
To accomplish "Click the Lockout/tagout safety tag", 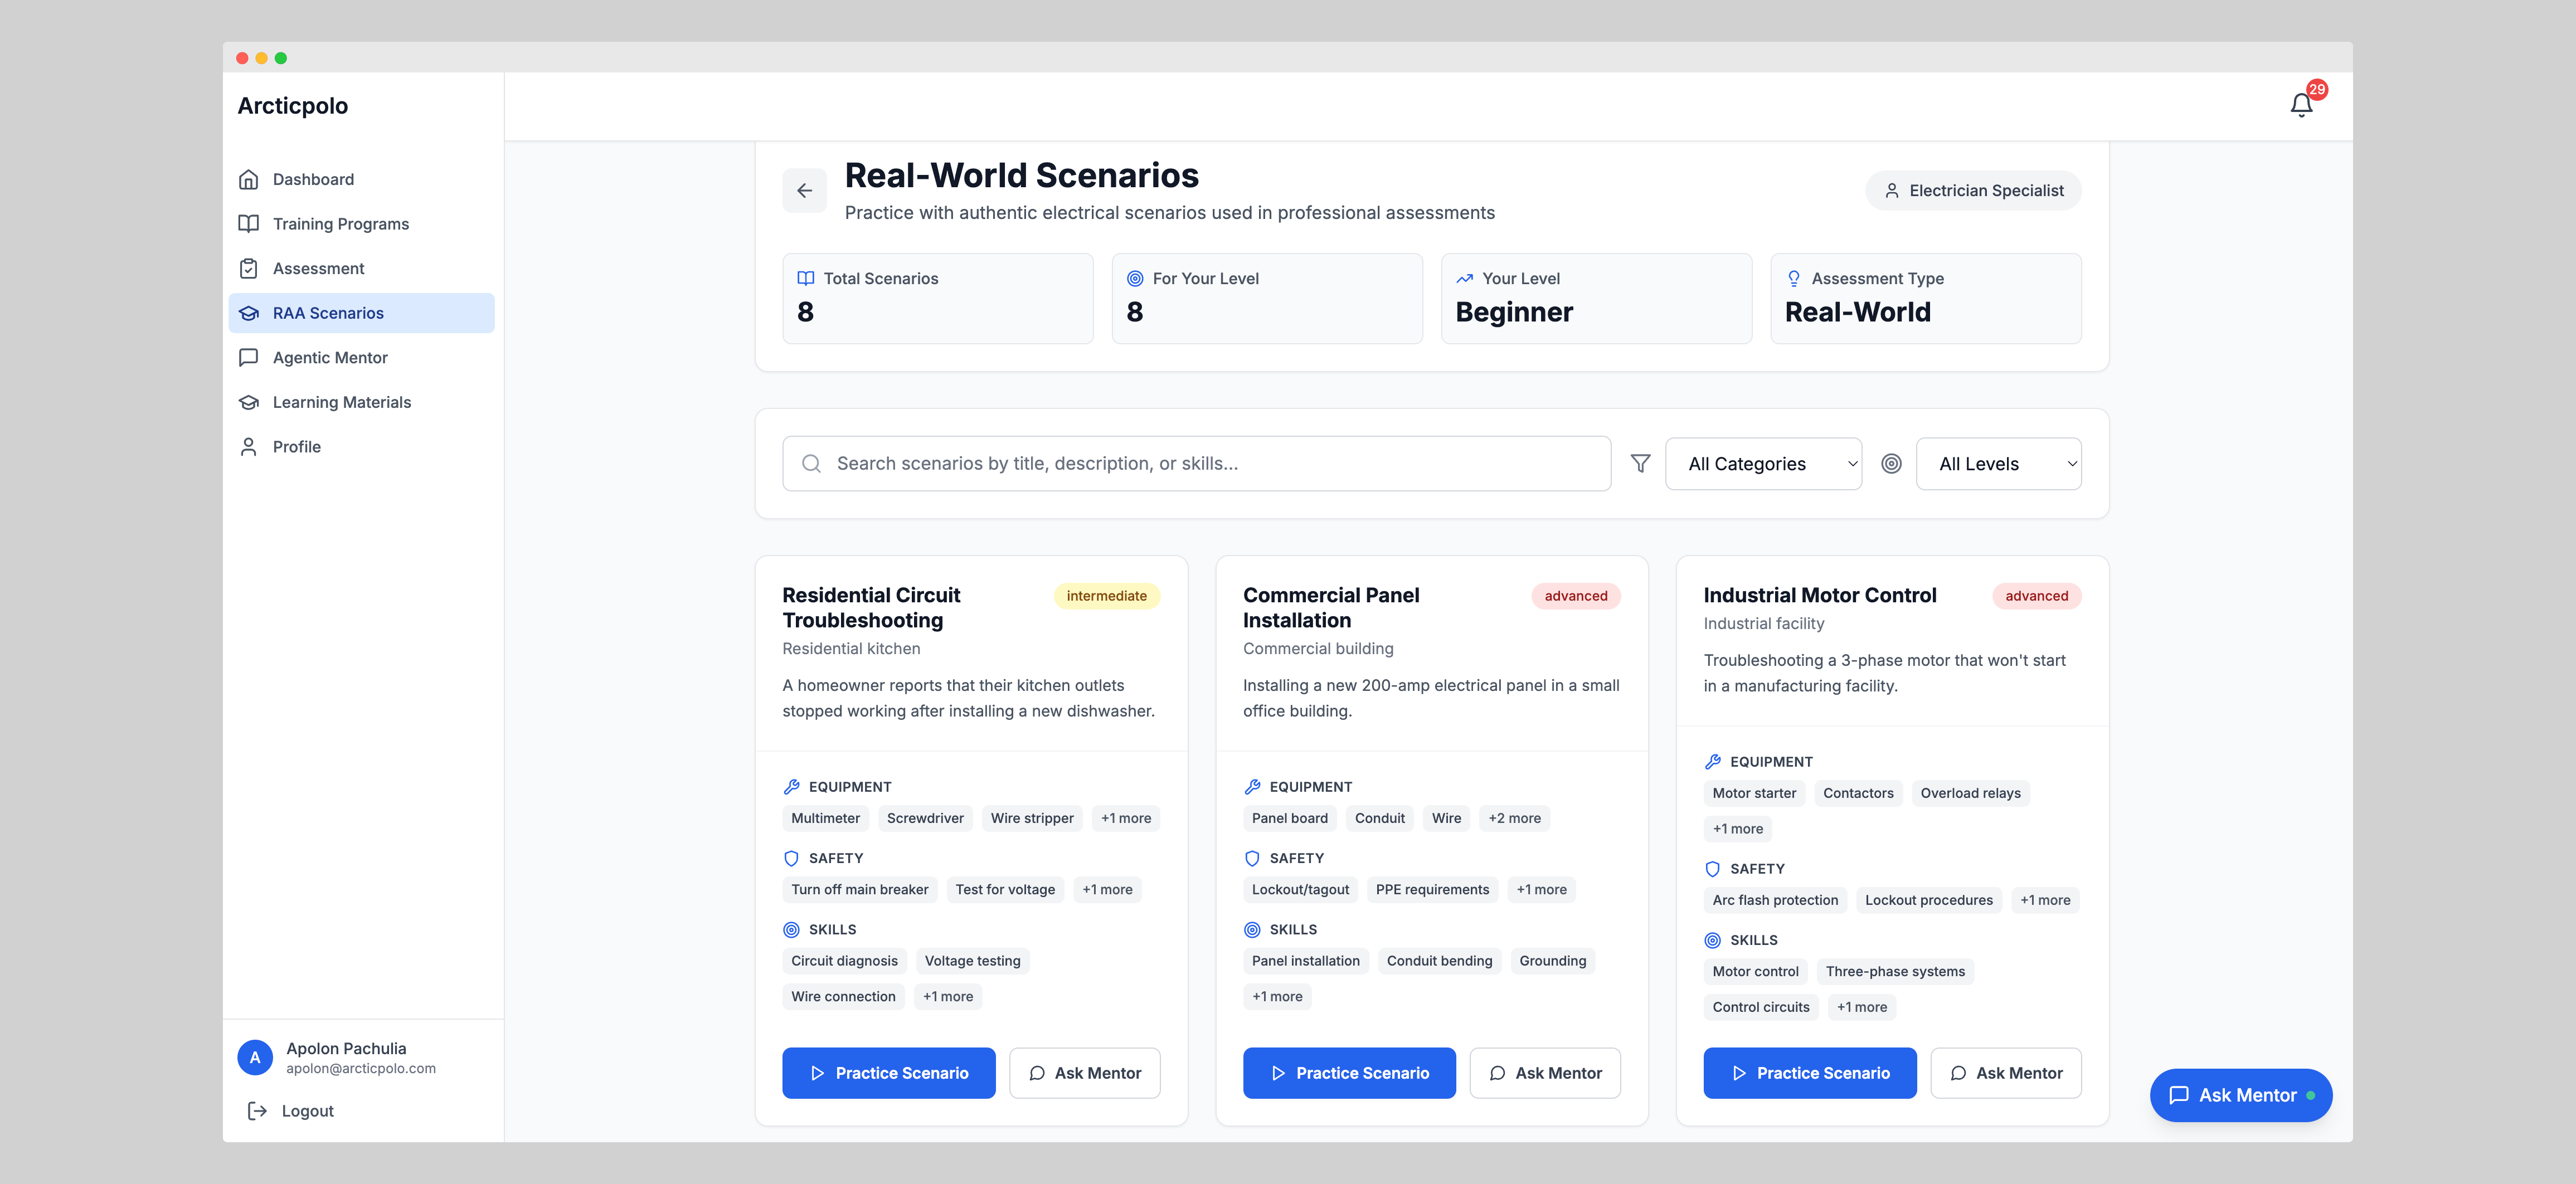I will (1300, 889).
